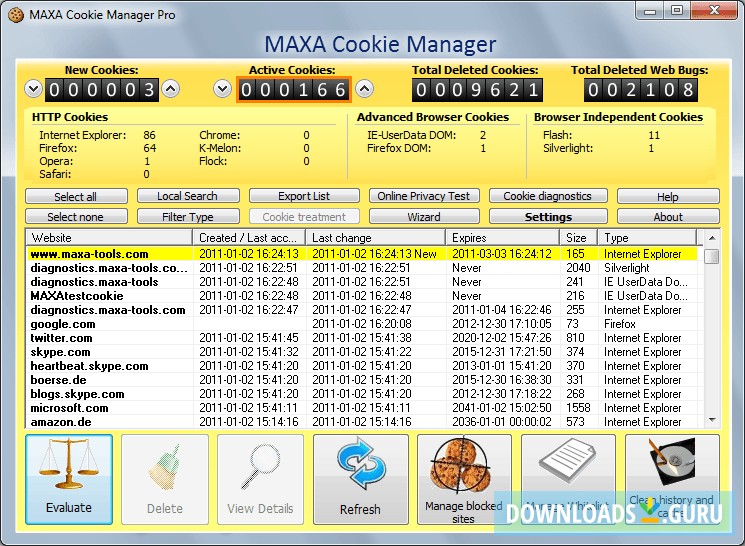Screen dimensions: 745x546
Task: Click the list scrollbar up arrow
Action: tap(712, 238)
